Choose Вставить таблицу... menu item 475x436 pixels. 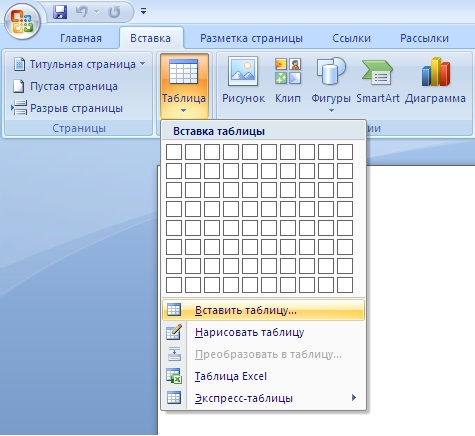[x=264, y=310]
